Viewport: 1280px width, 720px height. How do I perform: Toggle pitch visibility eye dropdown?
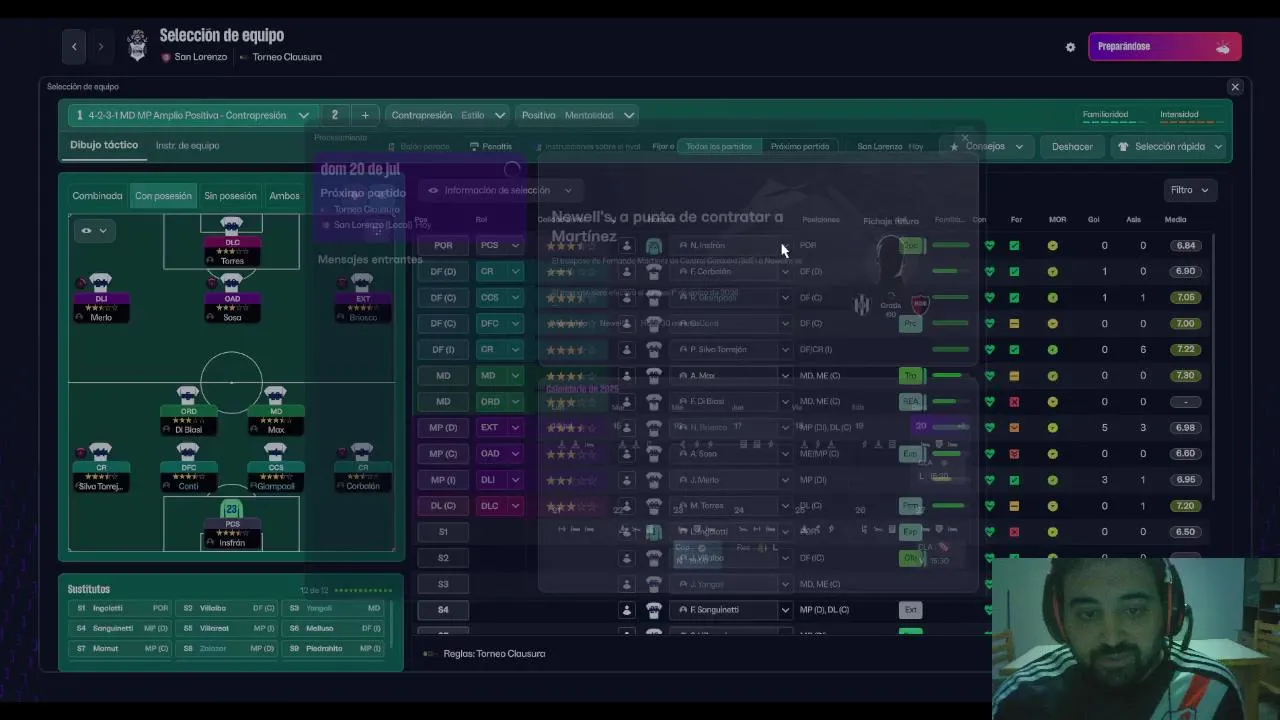tap(94, 231)
